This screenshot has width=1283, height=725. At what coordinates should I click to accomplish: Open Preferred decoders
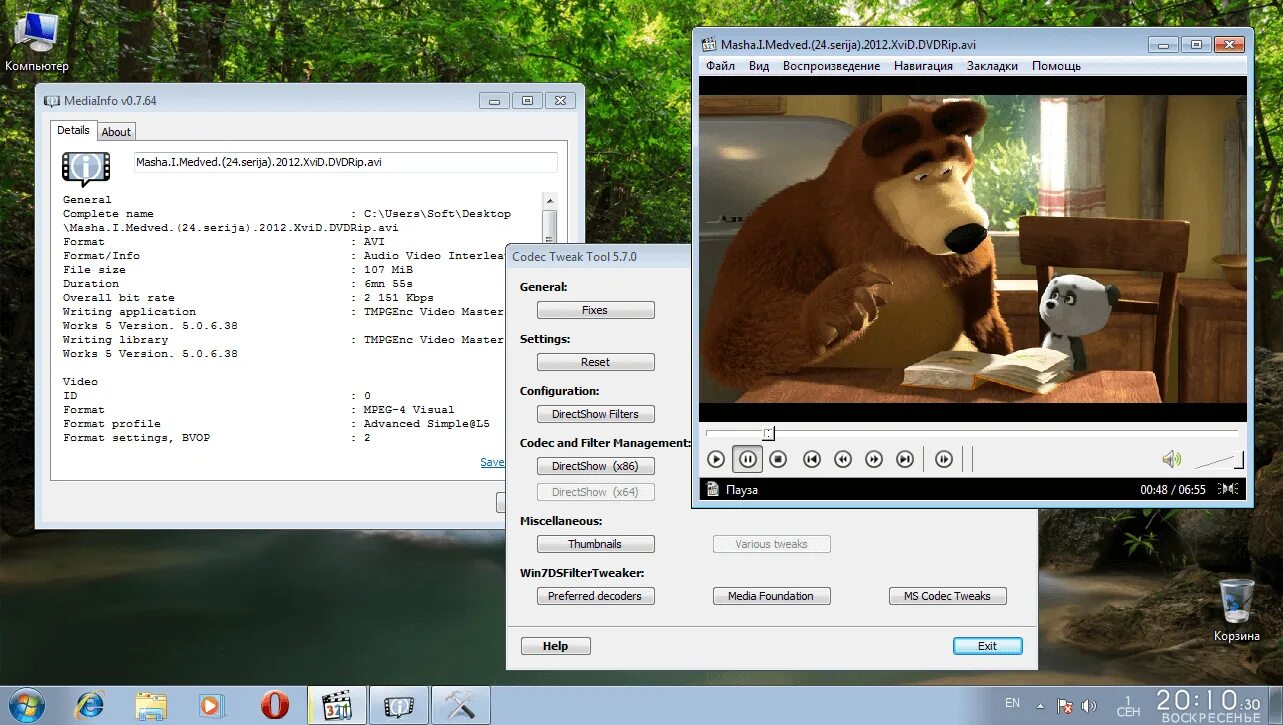tap(596, 596)
